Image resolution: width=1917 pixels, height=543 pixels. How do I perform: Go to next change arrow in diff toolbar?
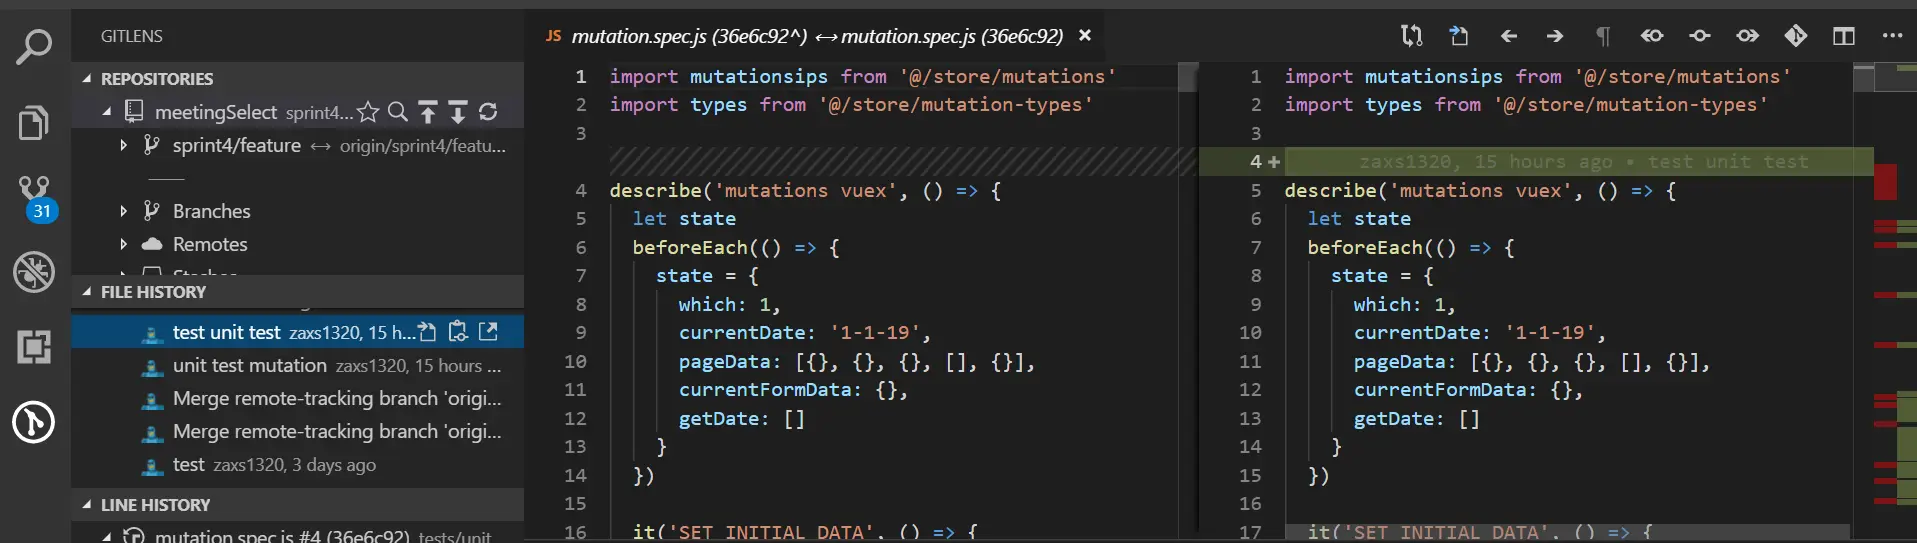coord(1555,36)
